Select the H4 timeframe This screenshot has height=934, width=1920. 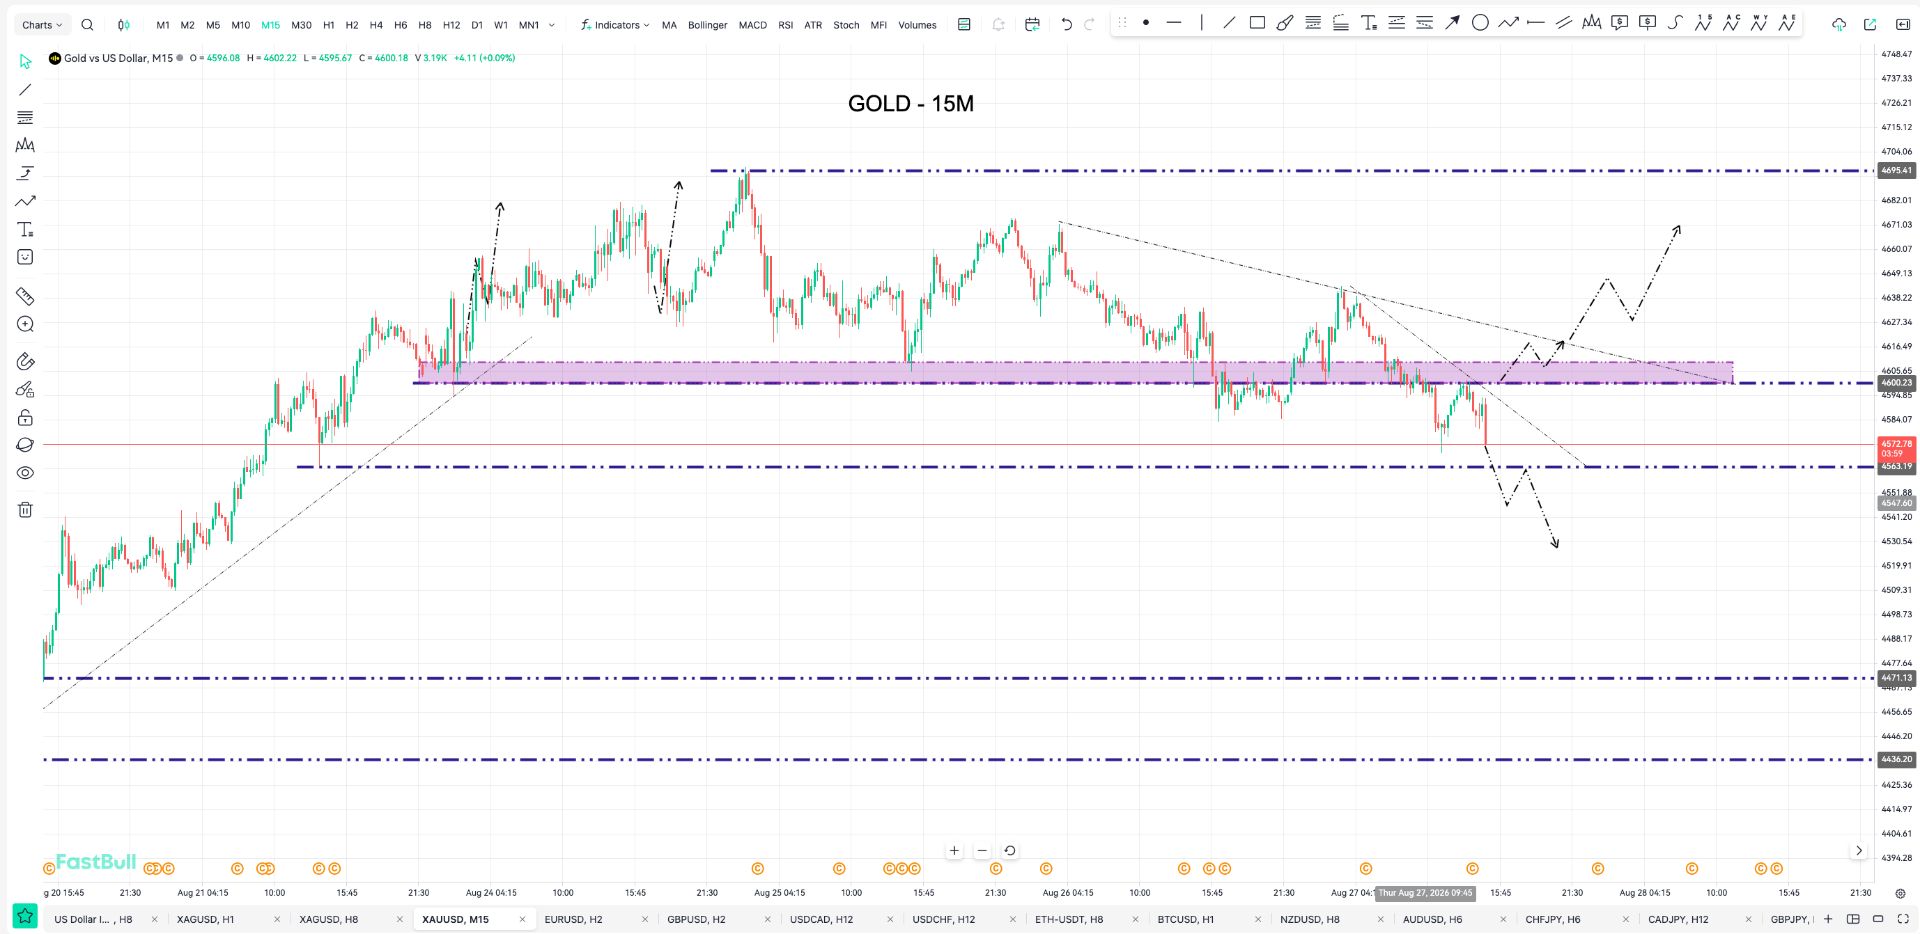point(376,25)
